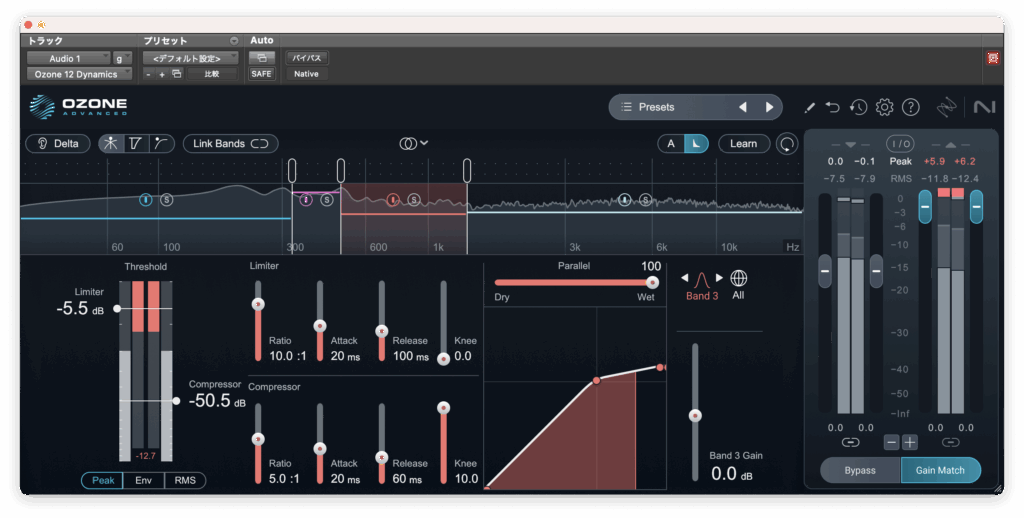Open the undo history clock icon

[x=858, y=107]
